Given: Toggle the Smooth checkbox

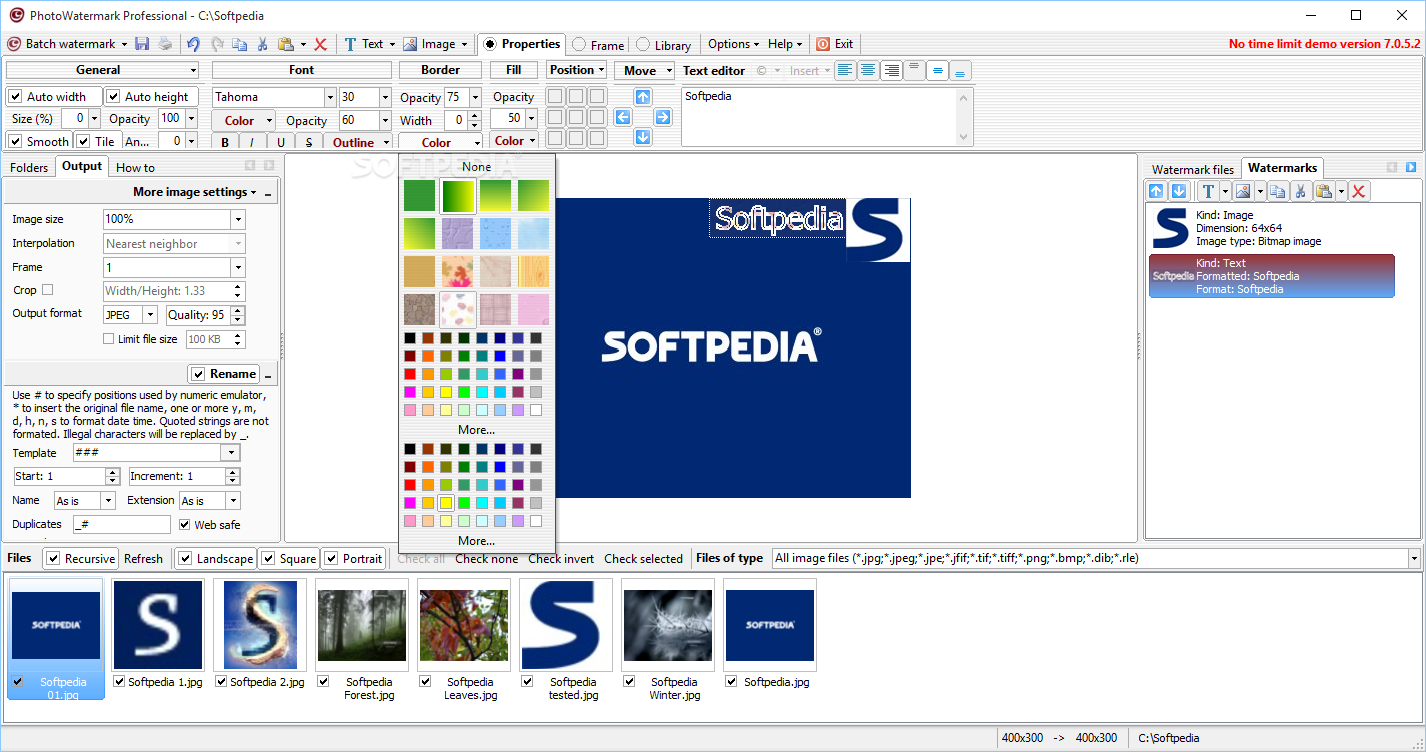Looking at the screenshot, I should tap(15, 141).
